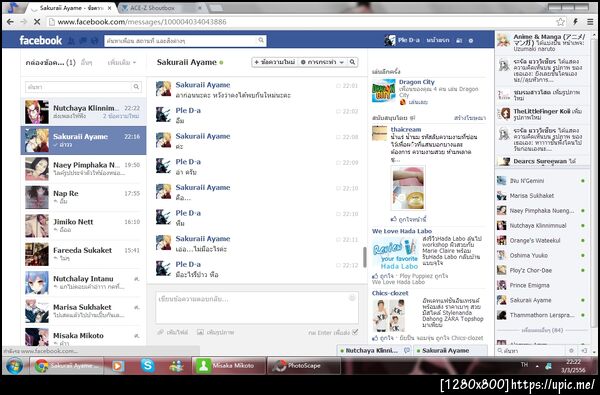The height and width of the screenshot is (395, 600).
Task: Open friend requests icon in header
Action: coord(71,40)
